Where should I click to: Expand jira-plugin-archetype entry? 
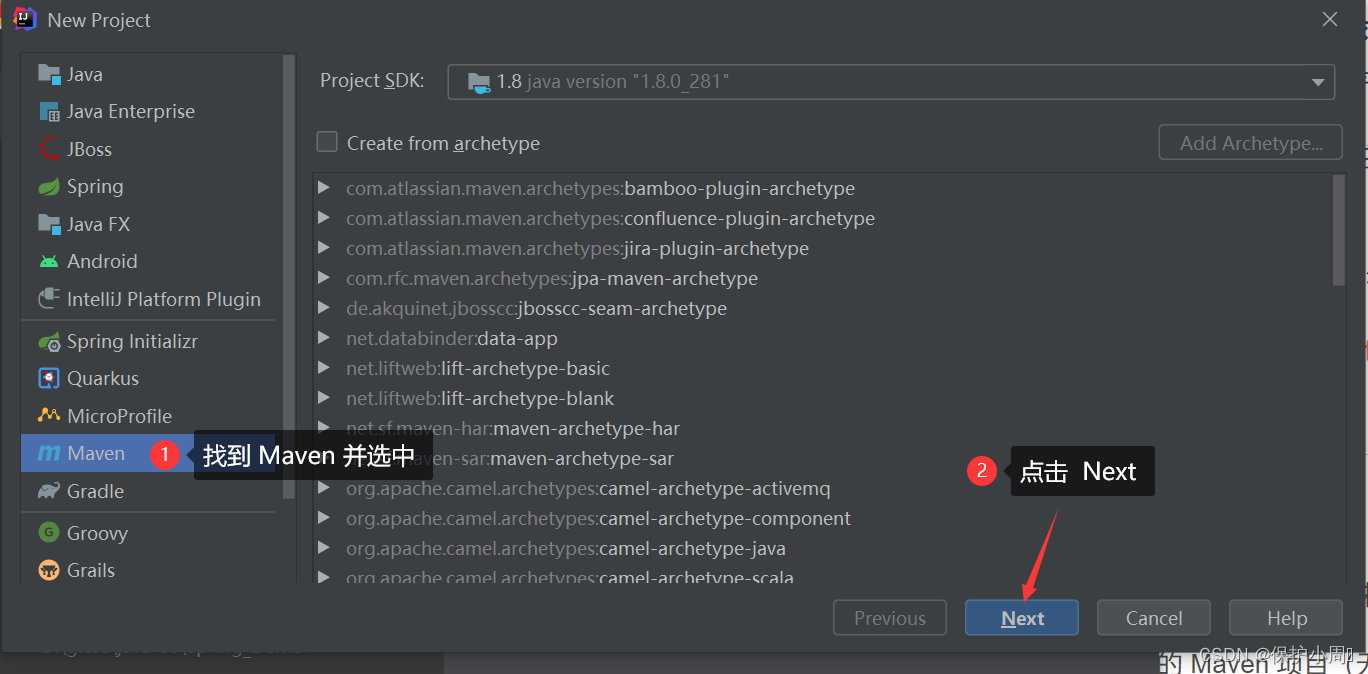(x=323, y=248)
